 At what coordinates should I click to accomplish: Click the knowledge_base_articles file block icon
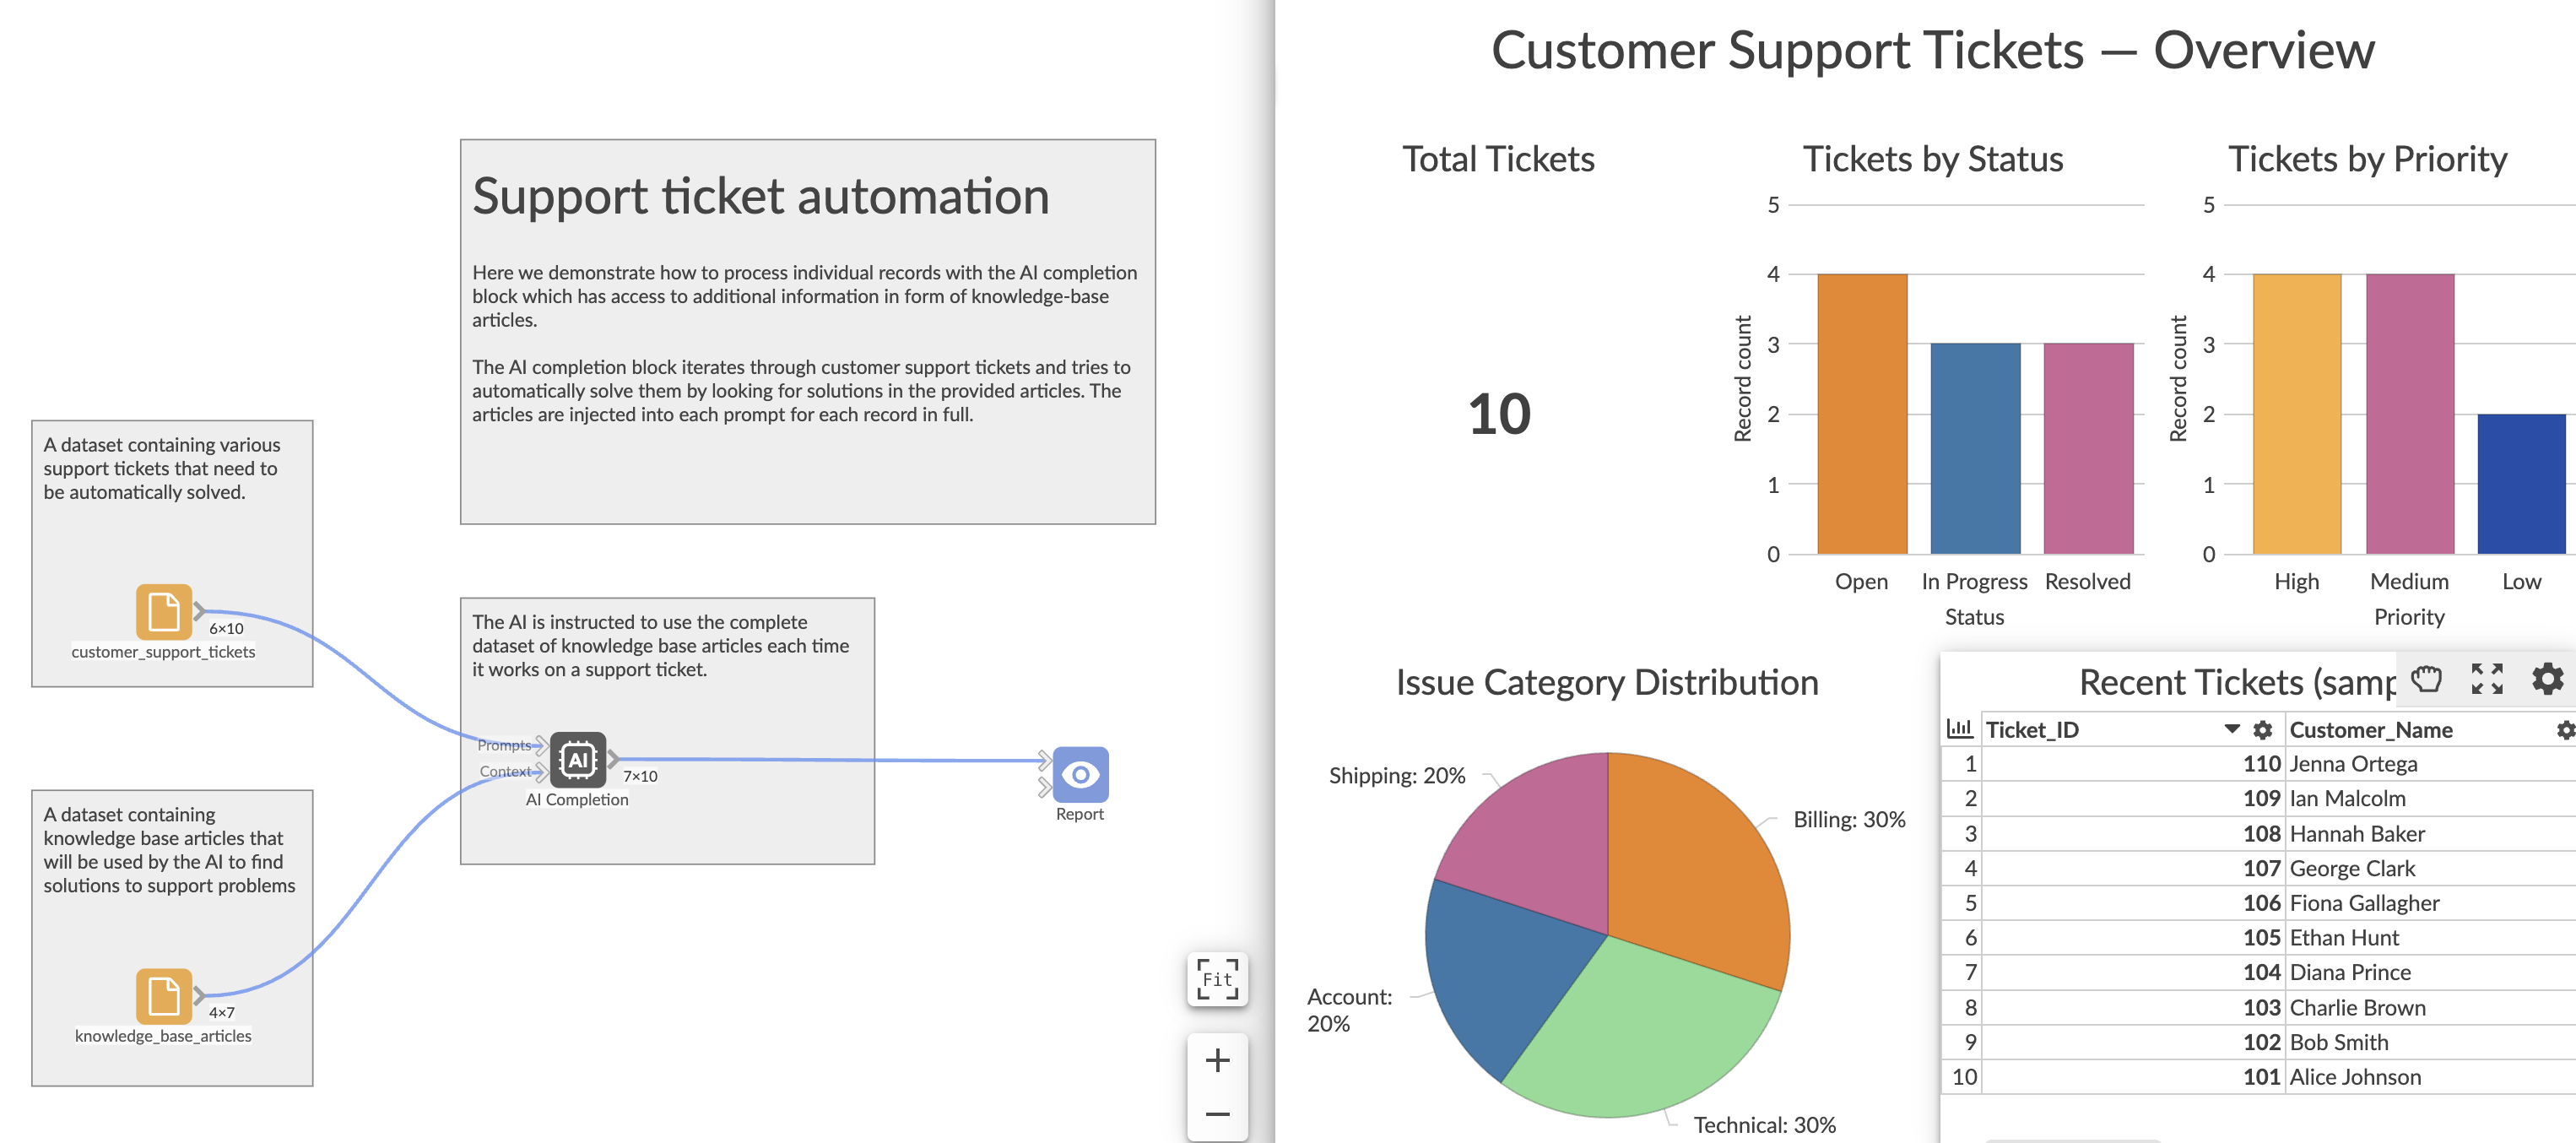pos(163,995)
